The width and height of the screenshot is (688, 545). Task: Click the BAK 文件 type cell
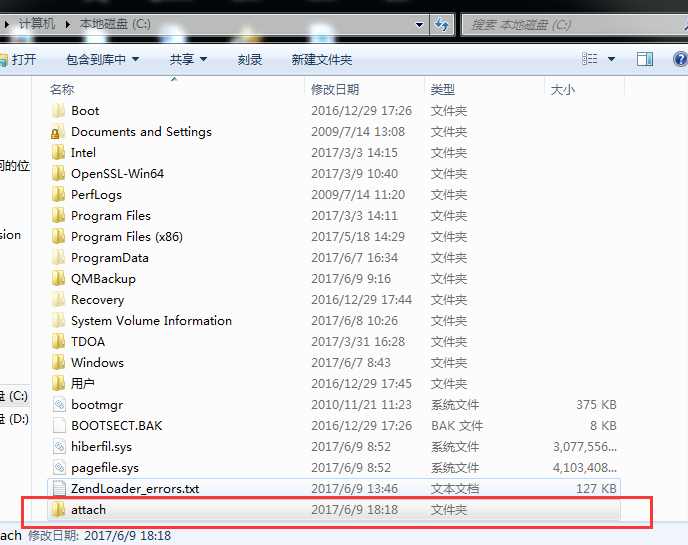coord(457,426)
